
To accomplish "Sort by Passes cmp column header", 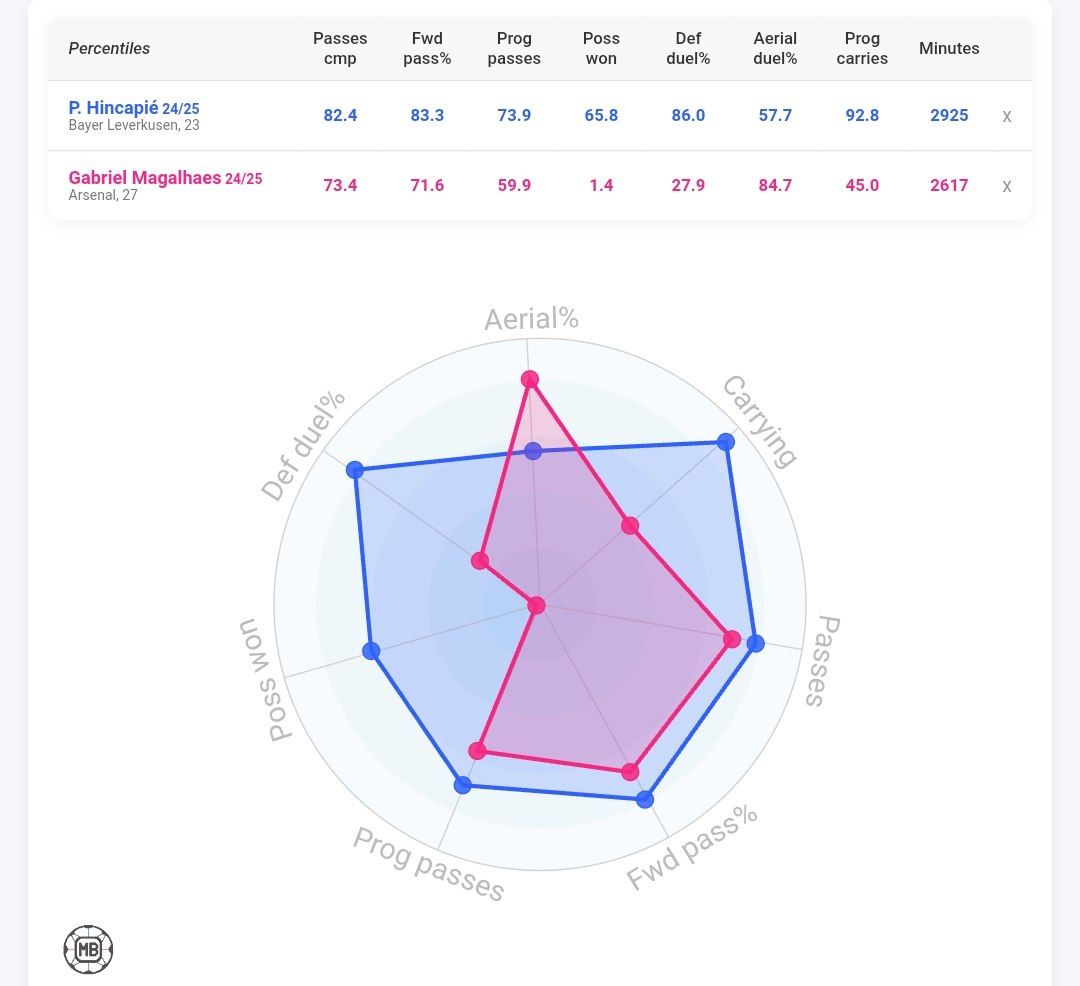I will (340, 48).
